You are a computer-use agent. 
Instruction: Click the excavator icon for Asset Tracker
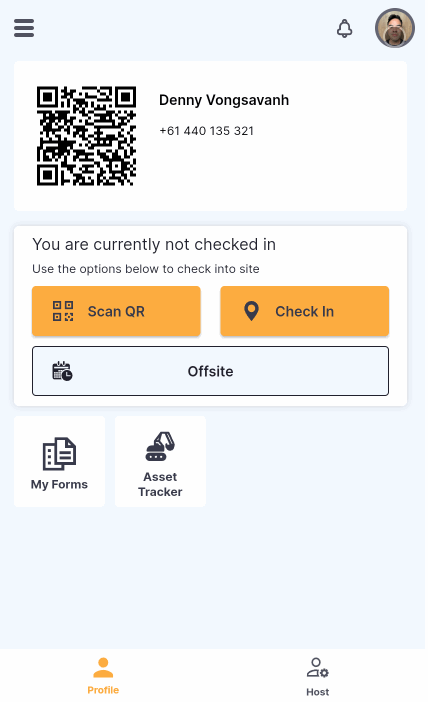[160, 446]
